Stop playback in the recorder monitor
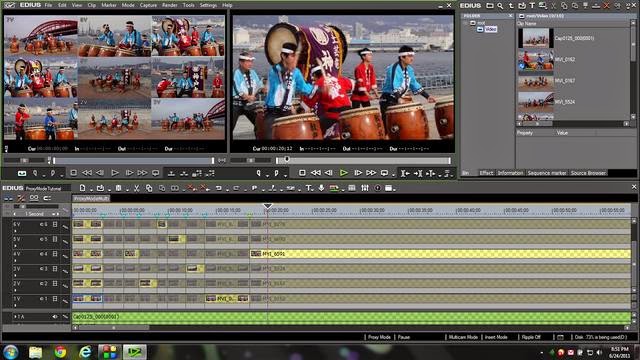This screenshot has height=360, width=640. (302, 173)
